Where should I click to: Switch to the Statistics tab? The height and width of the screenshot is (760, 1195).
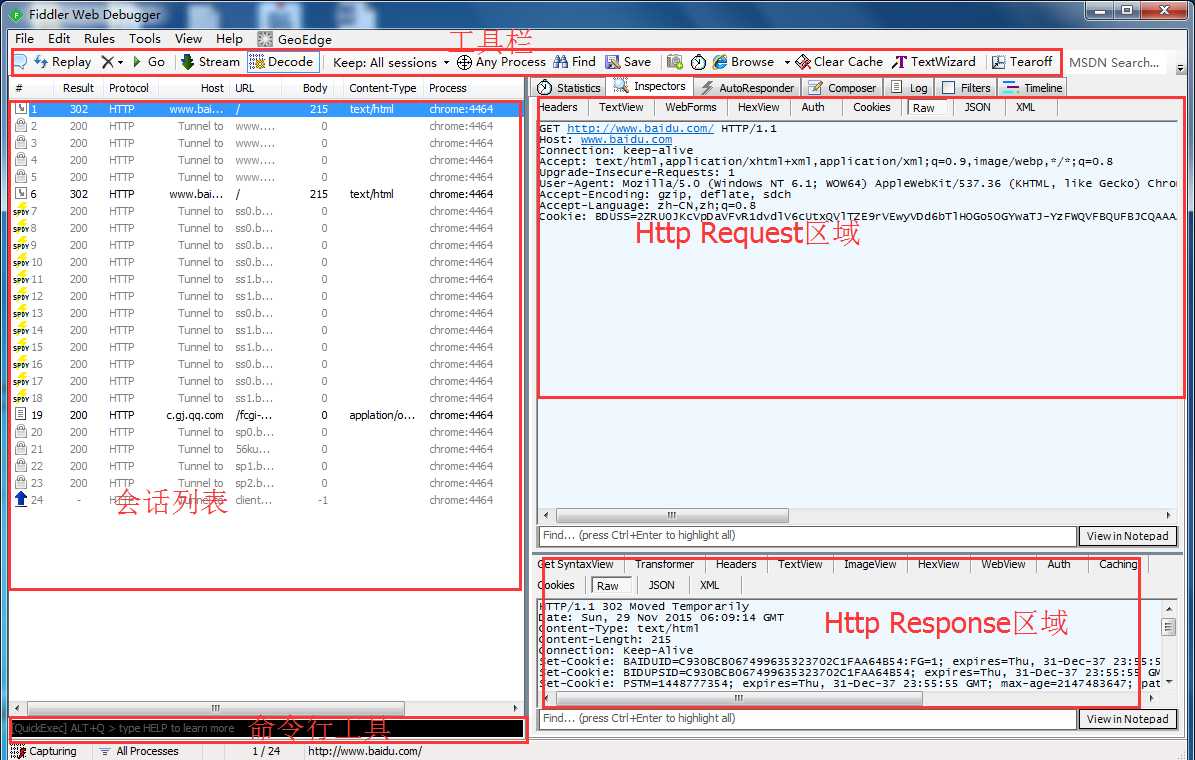click(569, 88)
